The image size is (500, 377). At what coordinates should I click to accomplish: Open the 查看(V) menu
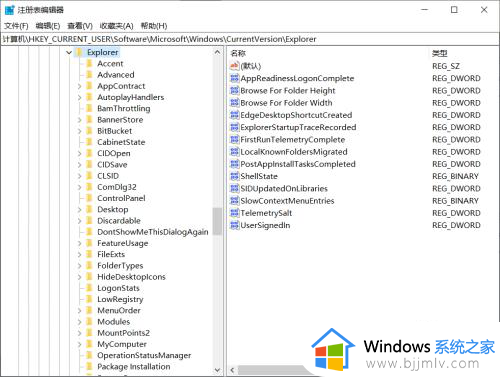coord(80,26)
